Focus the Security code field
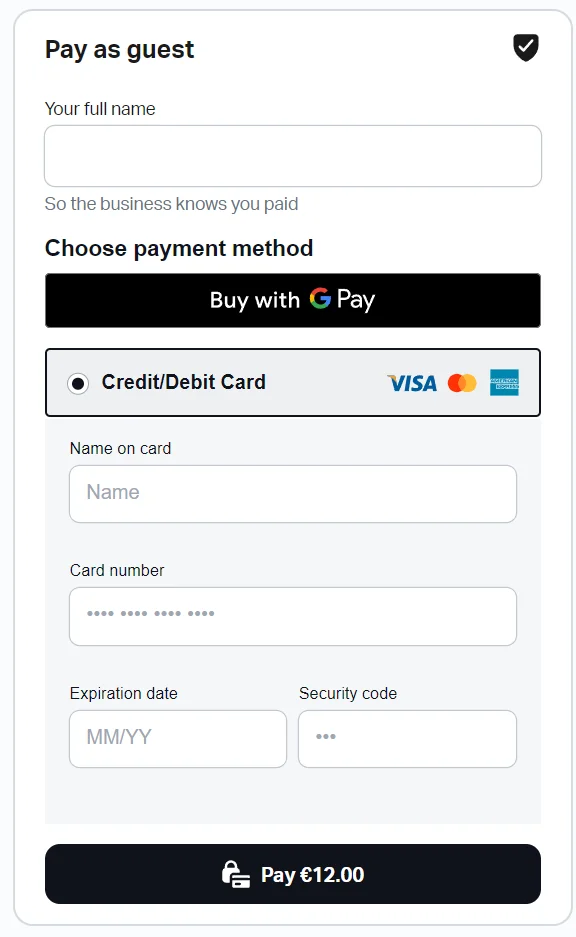The width and height of the screenshot is (576, 937). pos(408,739)
